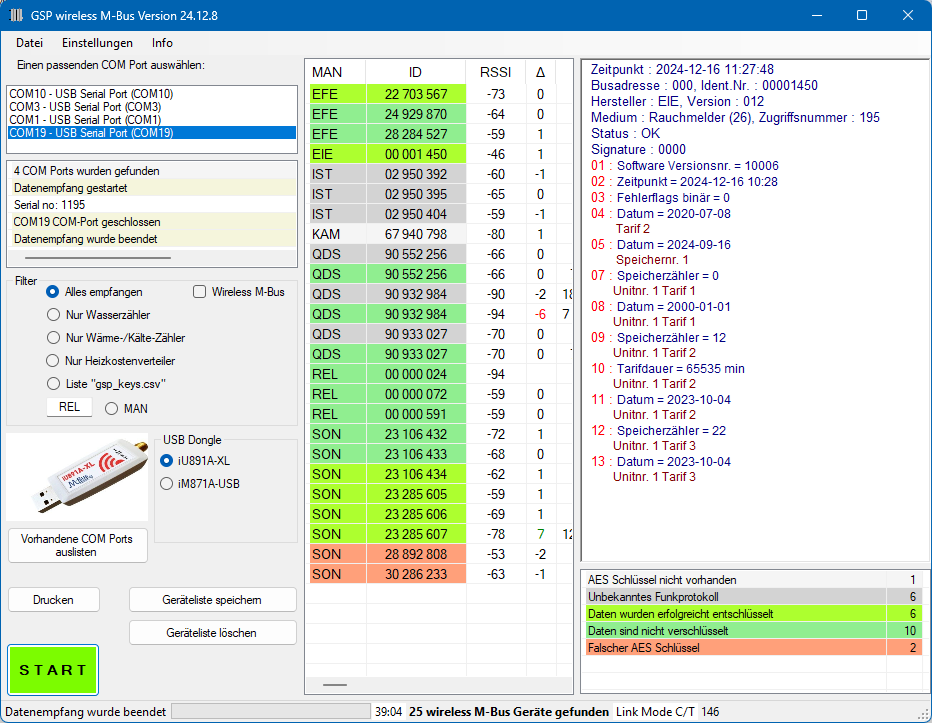
Task: Select Nur Heizkostenverteiler radio button
Action: [53, 361]
